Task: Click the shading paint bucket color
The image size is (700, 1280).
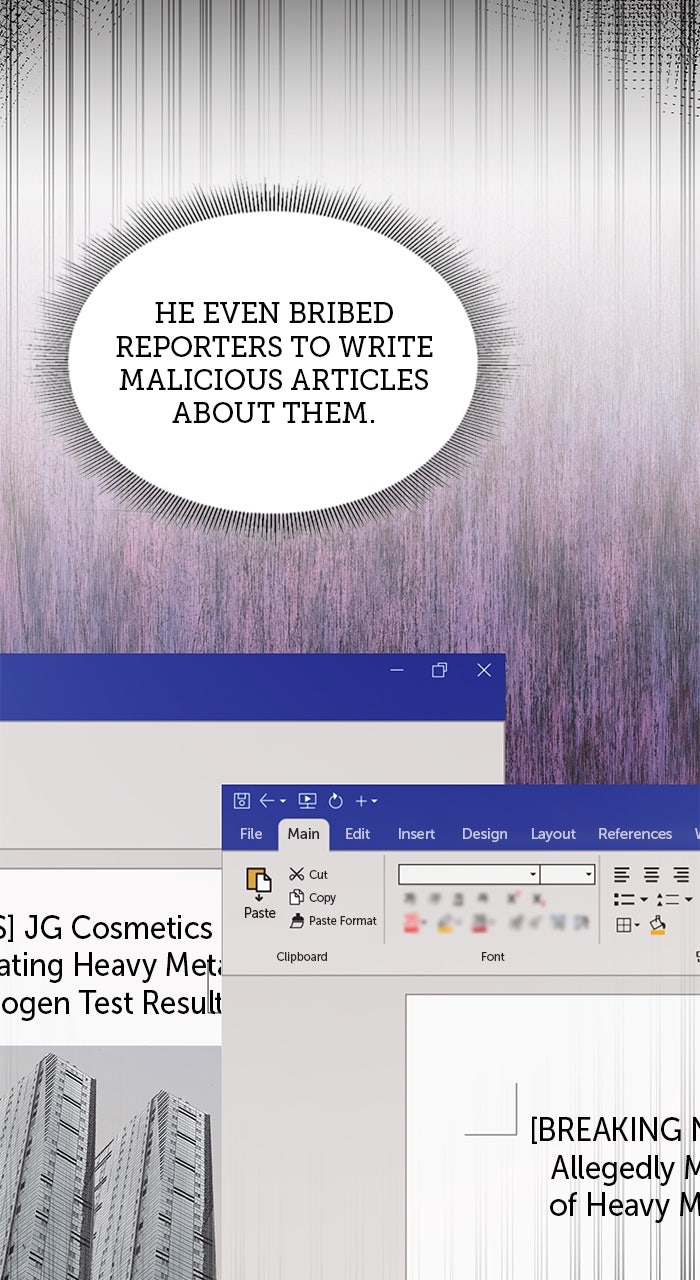Action: point(657,925)
